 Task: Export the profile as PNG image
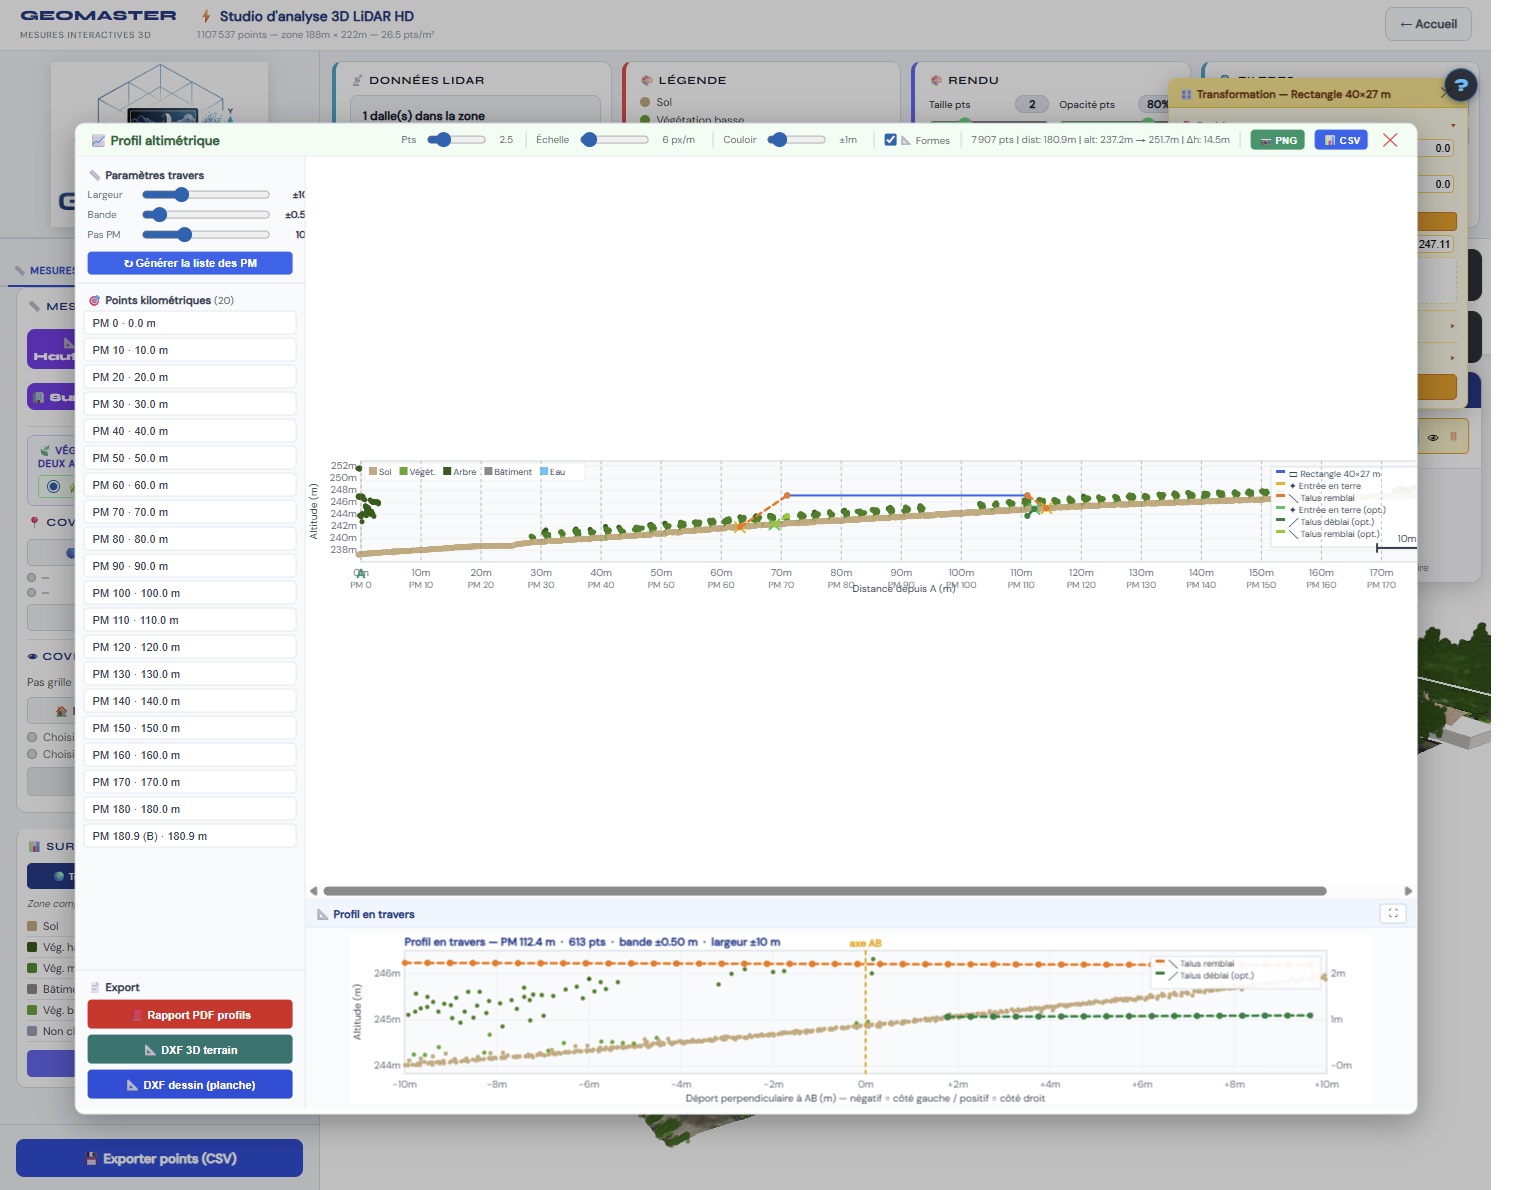(x=1277, y=140)
